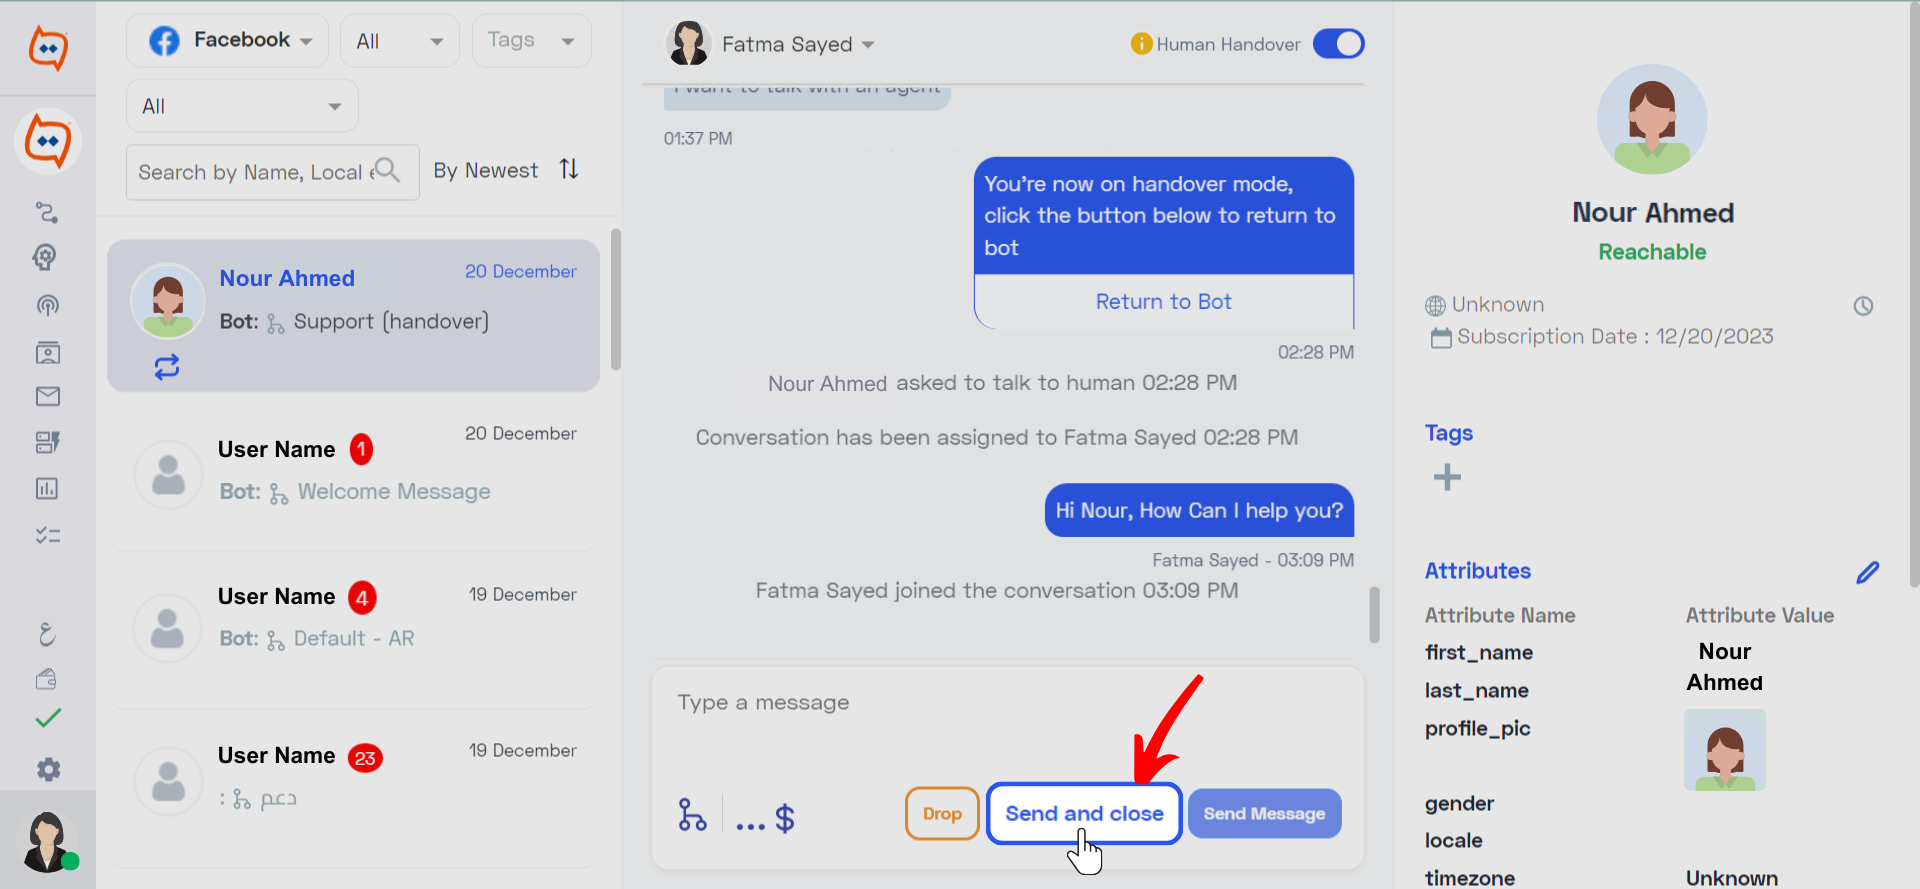
Task: Click the three dots icon in message box
Action: pyautogui.click(x=750, y=825)
